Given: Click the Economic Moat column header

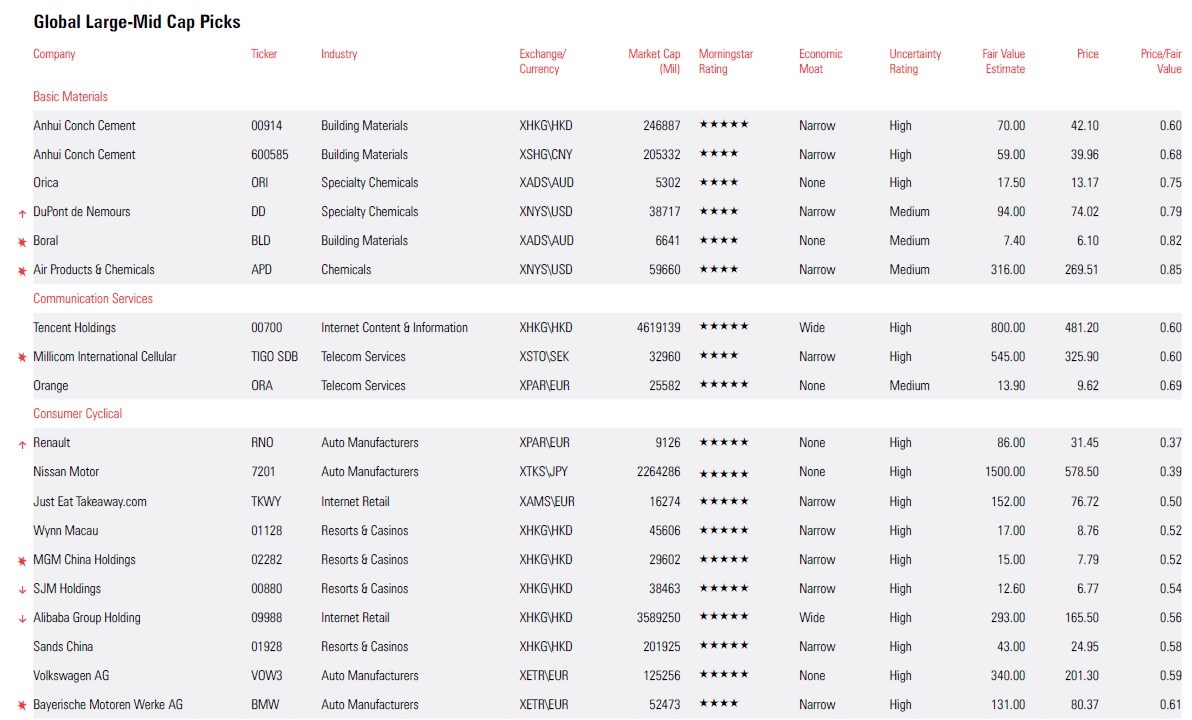Looking at the screenshot, I should tap(820, 61).
